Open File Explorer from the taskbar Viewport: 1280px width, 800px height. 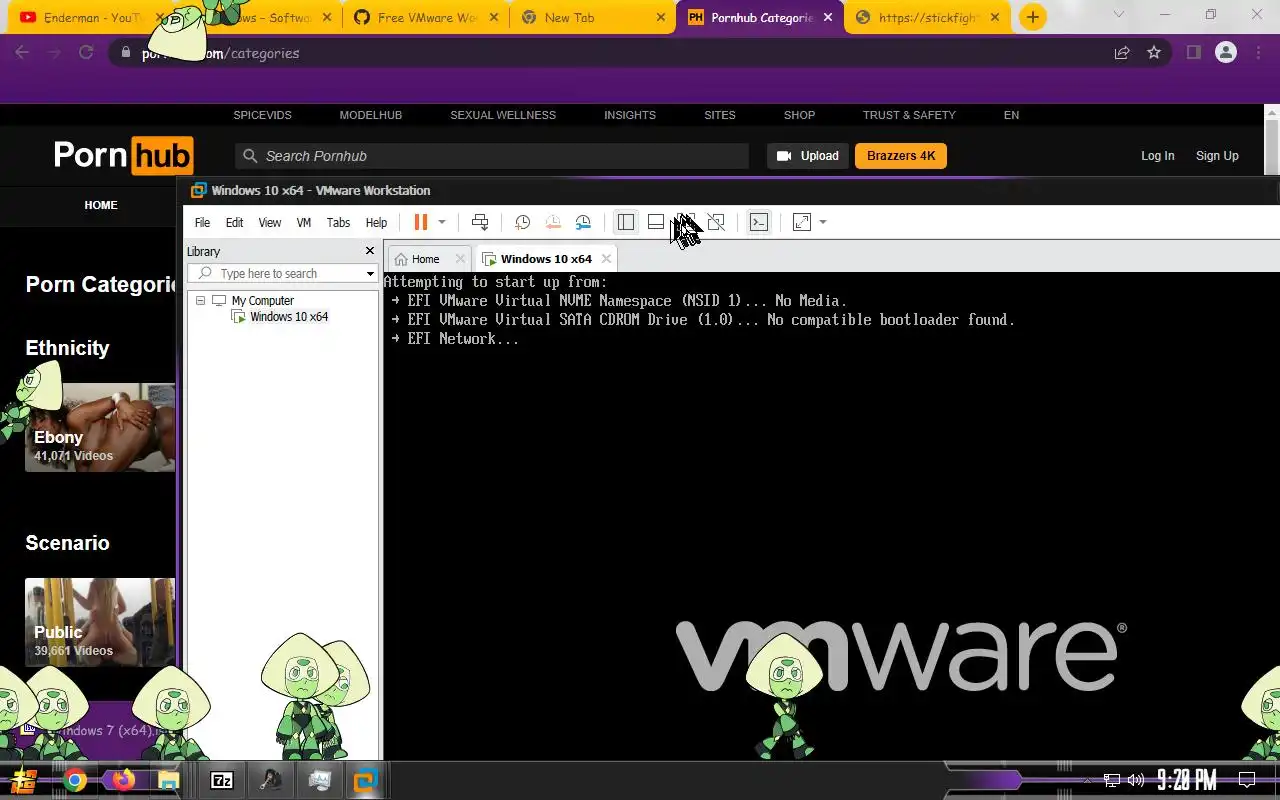pos(168,780)
